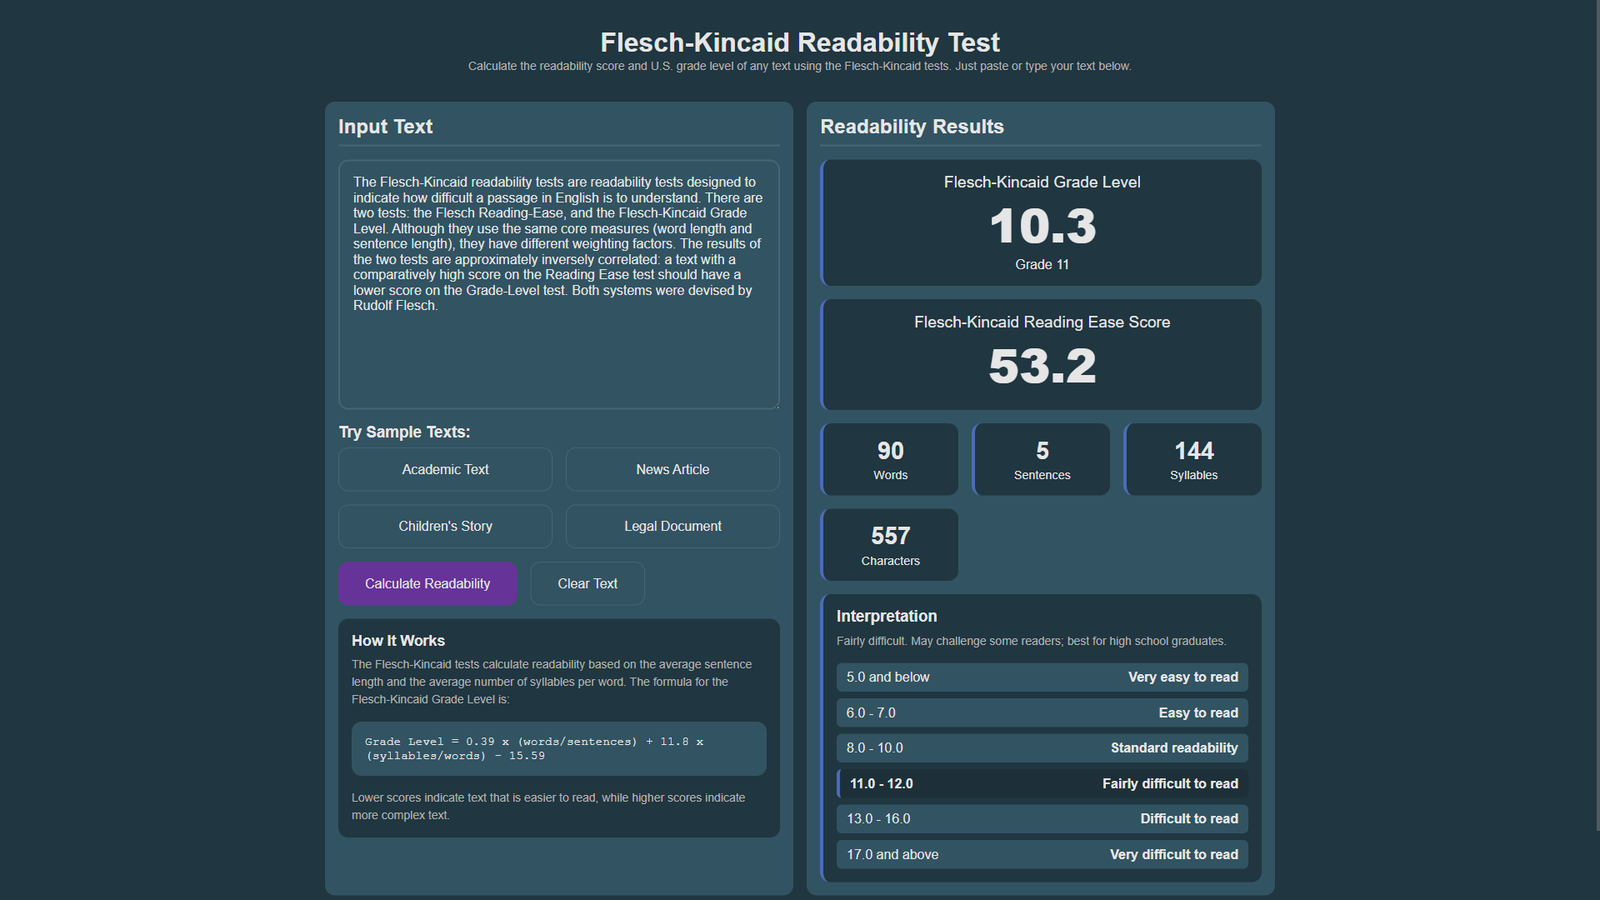Load the News Article sample

tap(672, 469)
